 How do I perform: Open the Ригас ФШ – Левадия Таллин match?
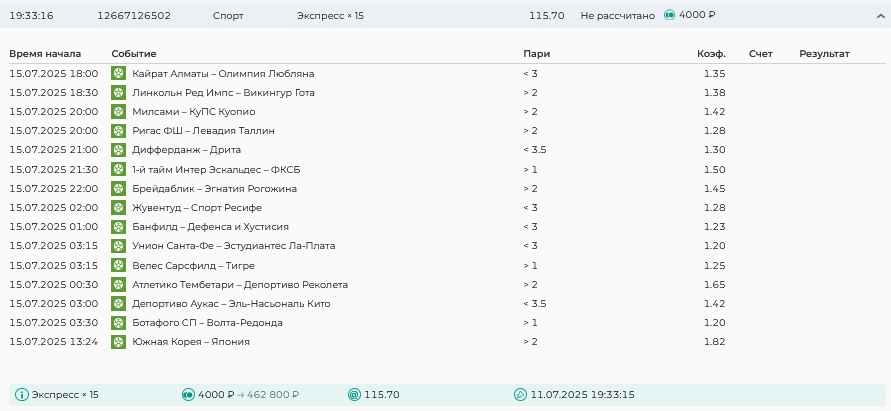tap(203, 131)
